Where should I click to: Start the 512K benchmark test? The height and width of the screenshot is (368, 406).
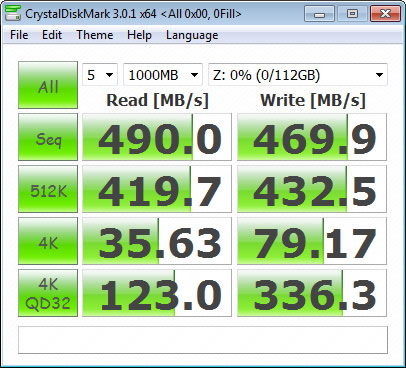tap(48, 189)
